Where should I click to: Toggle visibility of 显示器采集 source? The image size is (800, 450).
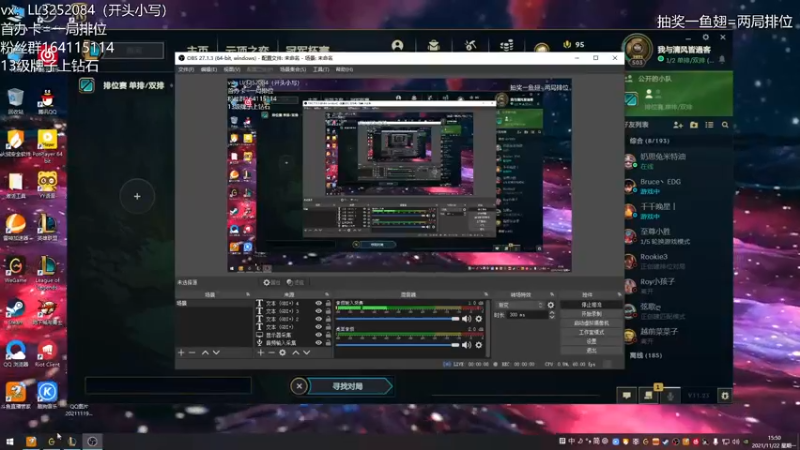pos(318,335)
